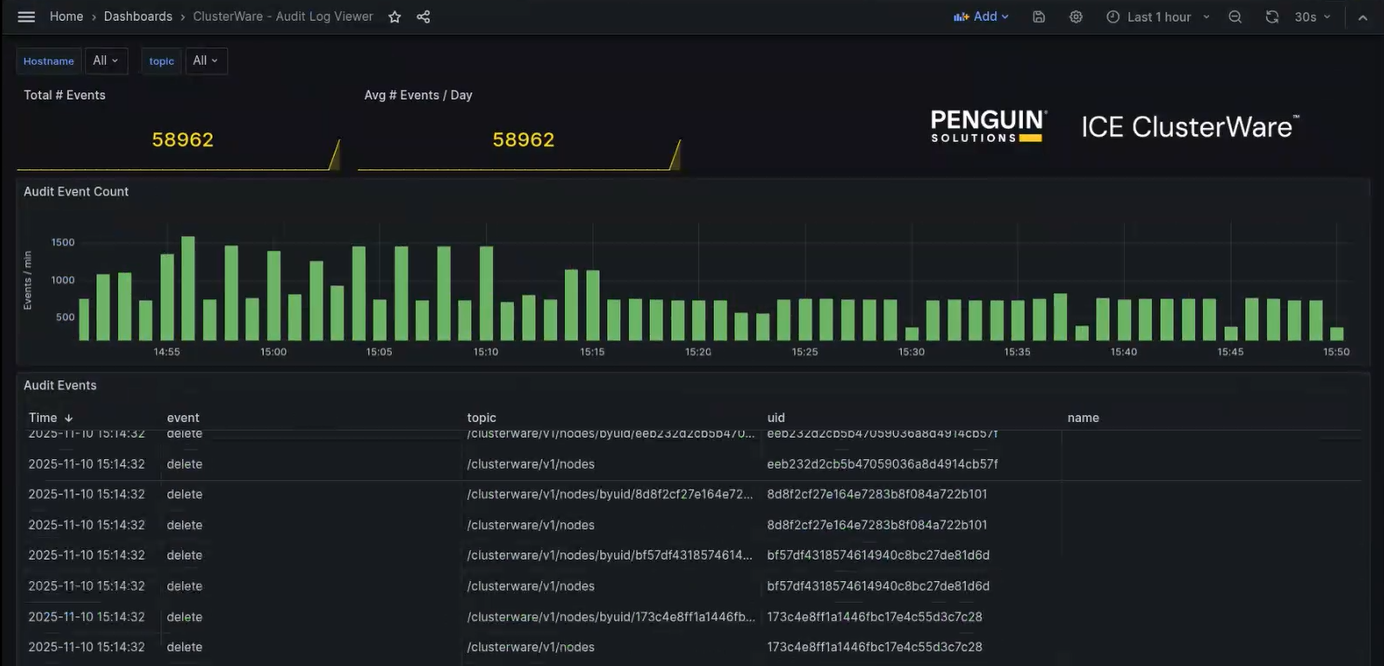Image resolution: width=1384 pixels, height=666 pixels.
Task: Toggle sorting on the uid column header
Action: [x=775, y=417]
